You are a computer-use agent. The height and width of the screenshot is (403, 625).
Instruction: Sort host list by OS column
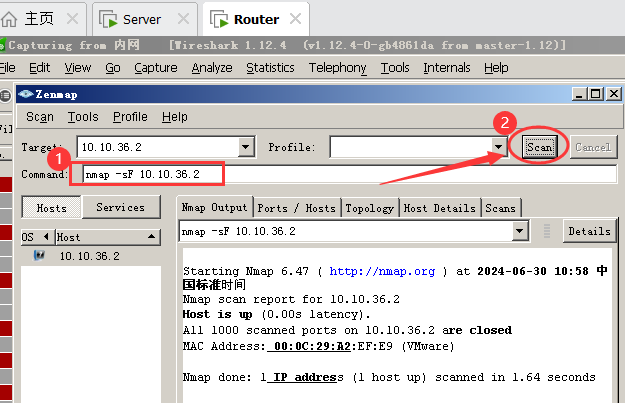click(37, 237)
